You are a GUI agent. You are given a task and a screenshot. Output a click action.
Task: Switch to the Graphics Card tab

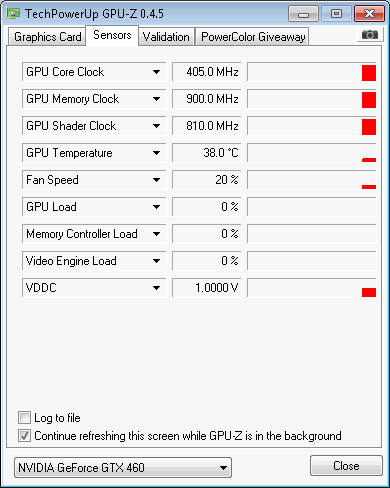[x=47, y=36]
